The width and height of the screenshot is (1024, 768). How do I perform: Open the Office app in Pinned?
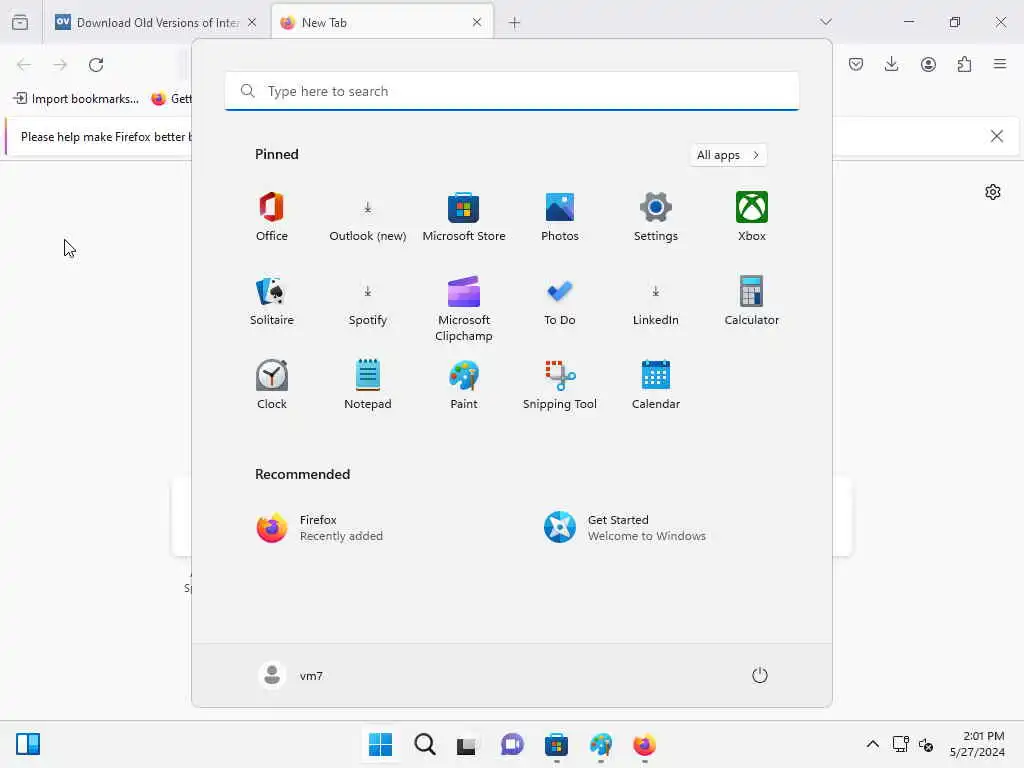pyautogui.click(x=272, y=217)
